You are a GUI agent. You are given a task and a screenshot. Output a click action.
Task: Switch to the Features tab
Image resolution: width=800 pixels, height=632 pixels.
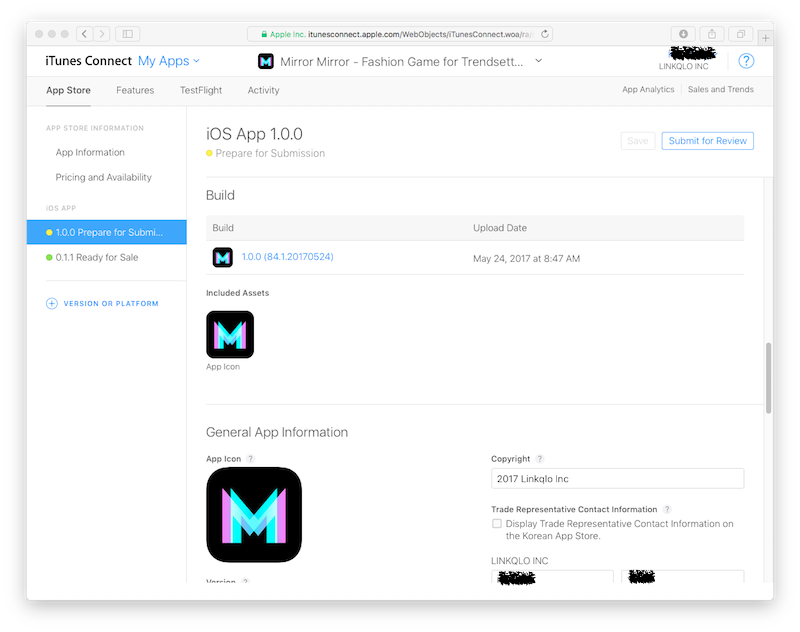pyautogui.click(x=135, y=90)
